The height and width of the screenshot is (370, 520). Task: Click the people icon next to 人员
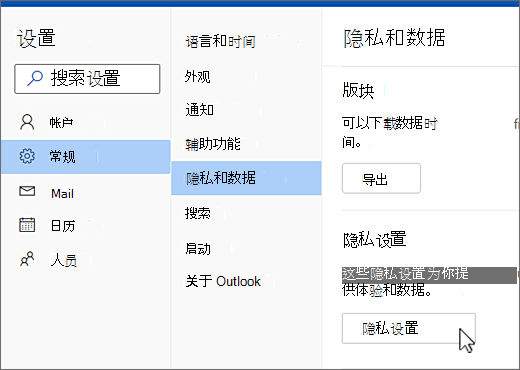(27, 259)
